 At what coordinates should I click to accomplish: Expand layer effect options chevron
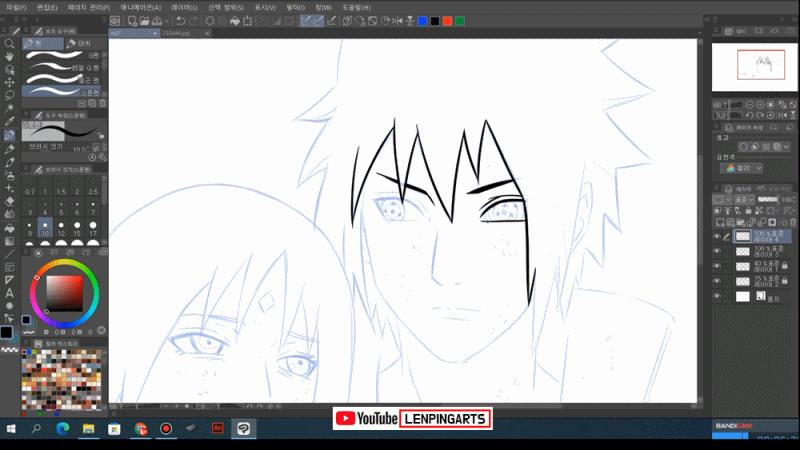point(787,147)
